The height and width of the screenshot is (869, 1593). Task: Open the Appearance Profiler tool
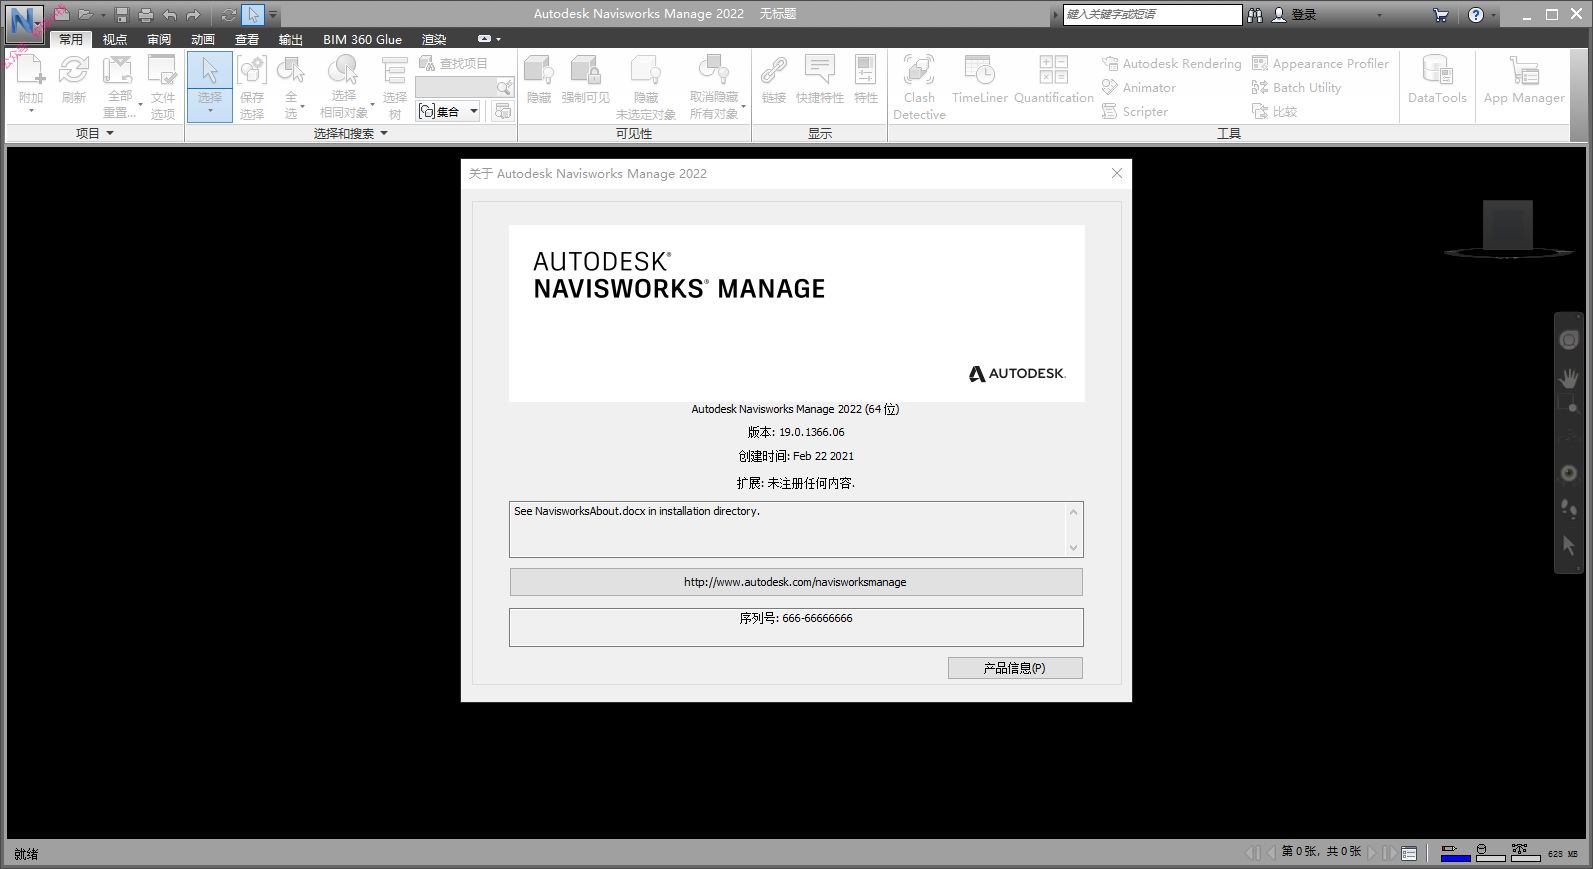[x=1320, y=63]
